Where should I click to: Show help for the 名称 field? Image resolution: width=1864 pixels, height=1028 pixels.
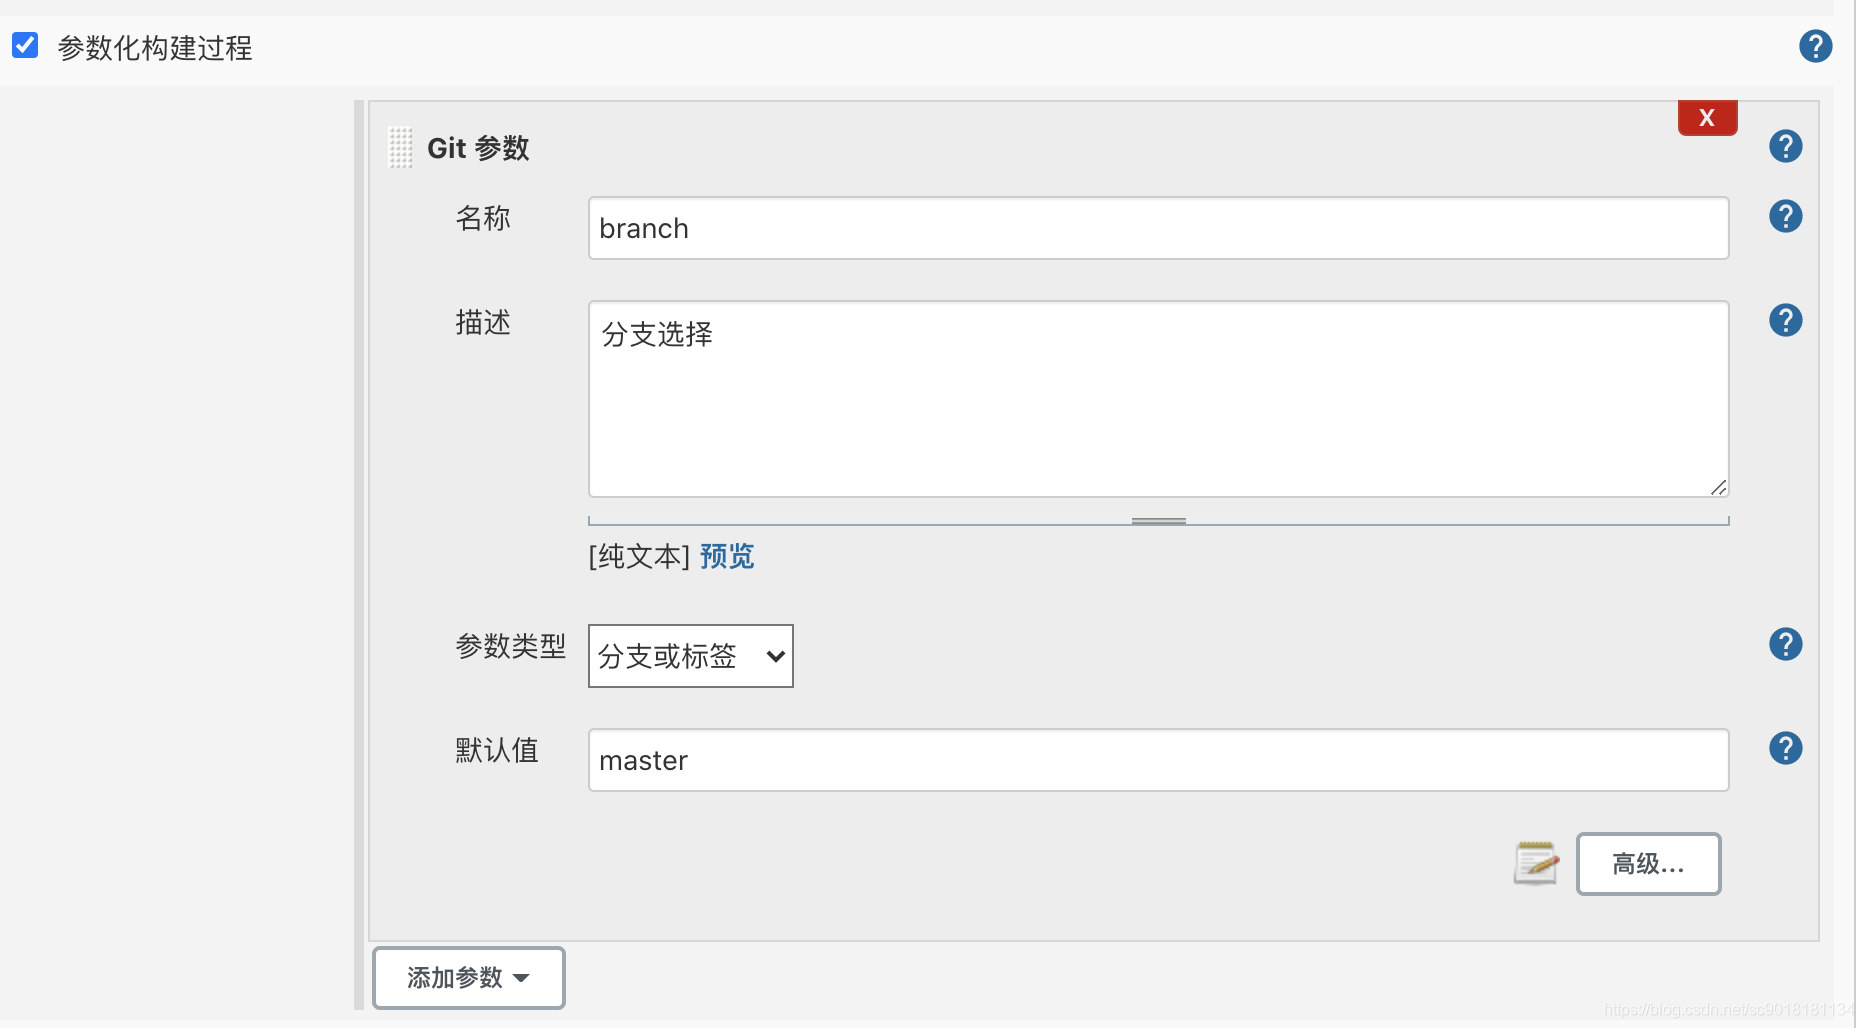point(1785,216)
